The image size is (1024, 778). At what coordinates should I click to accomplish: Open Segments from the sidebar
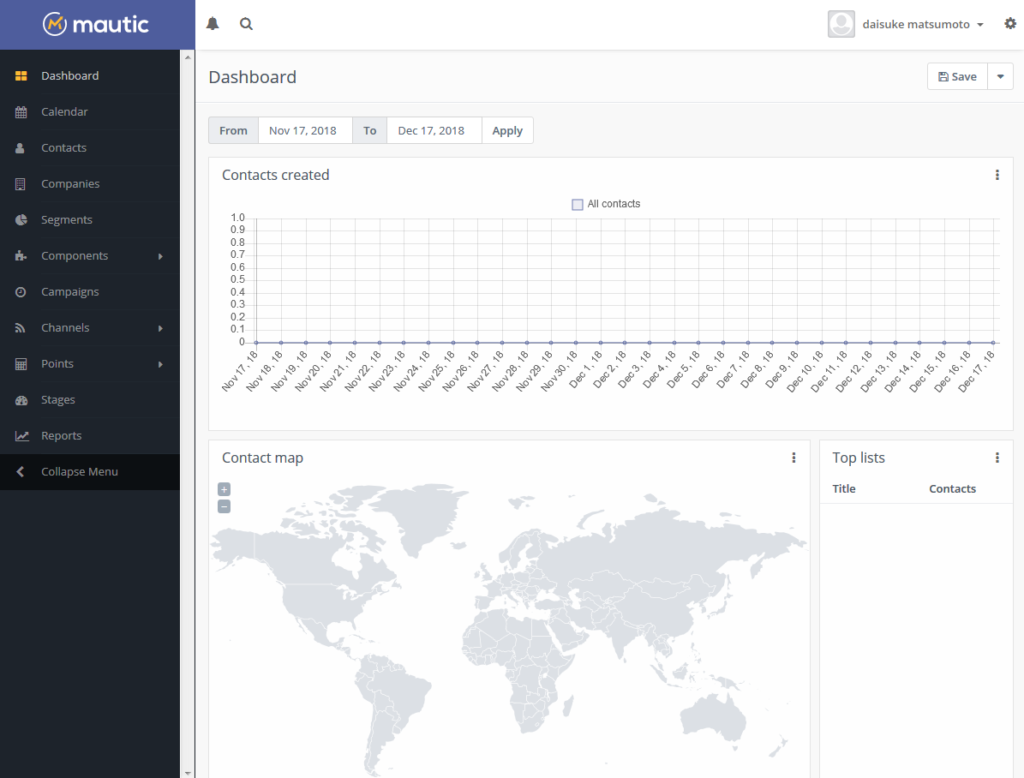pos(66,220)
